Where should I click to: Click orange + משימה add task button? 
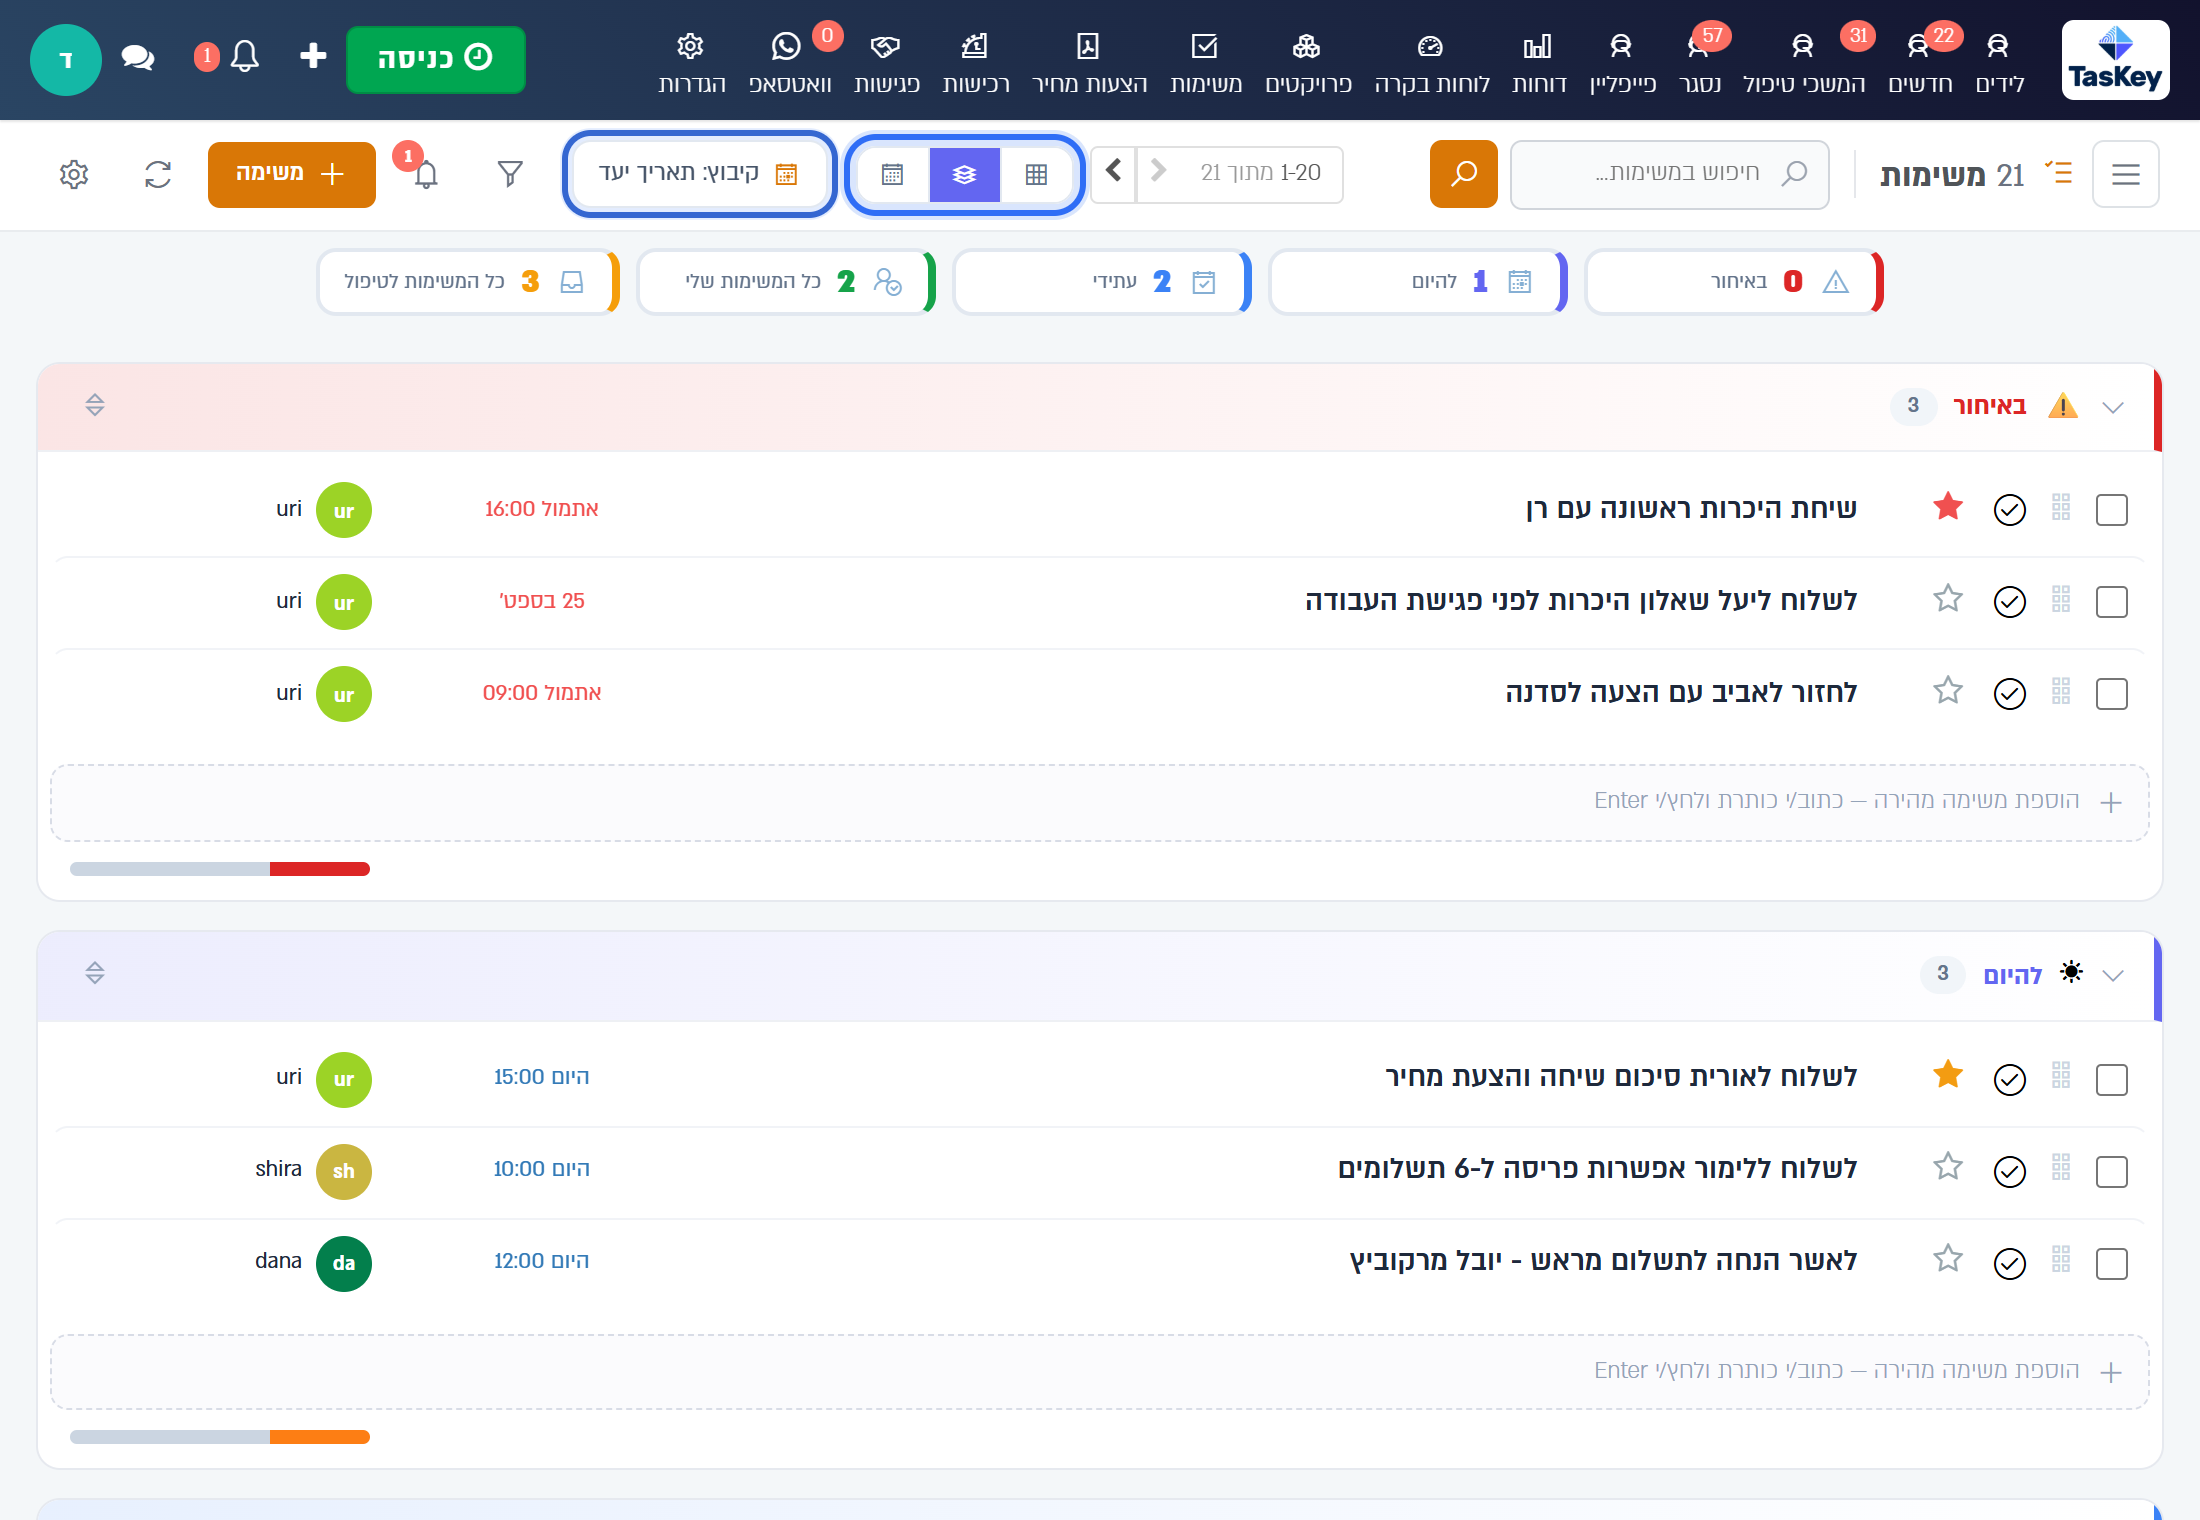292,174
